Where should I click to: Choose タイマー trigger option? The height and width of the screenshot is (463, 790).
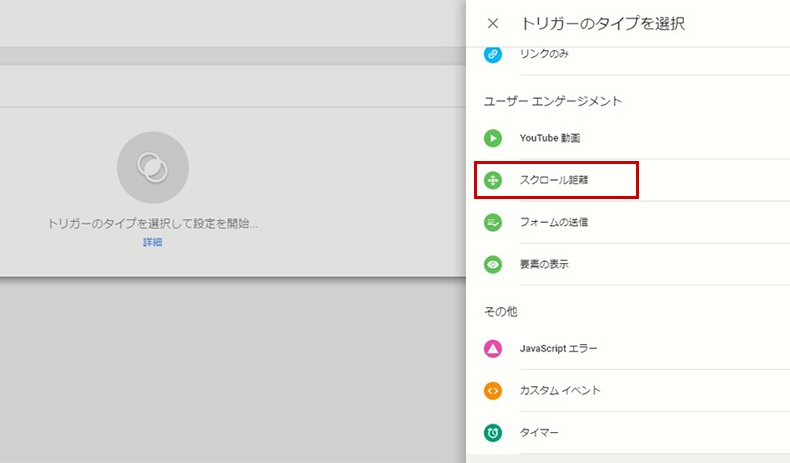(x=628, y=432)
